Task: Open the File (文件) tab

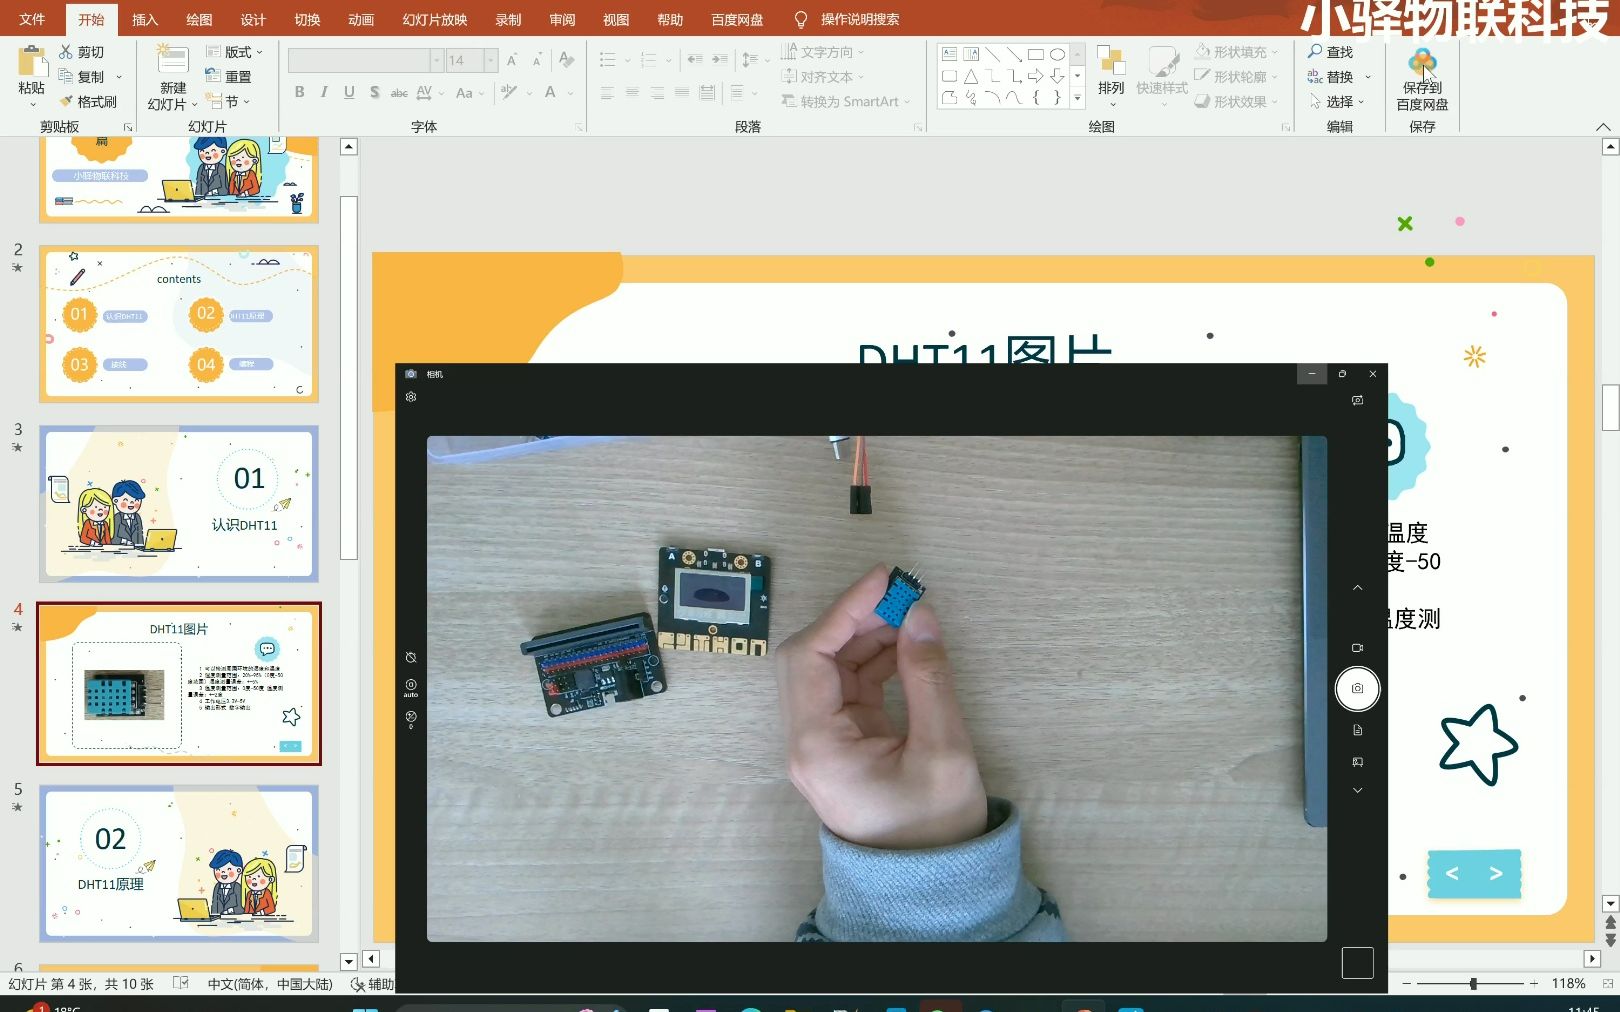Action: tap(32, 19)
